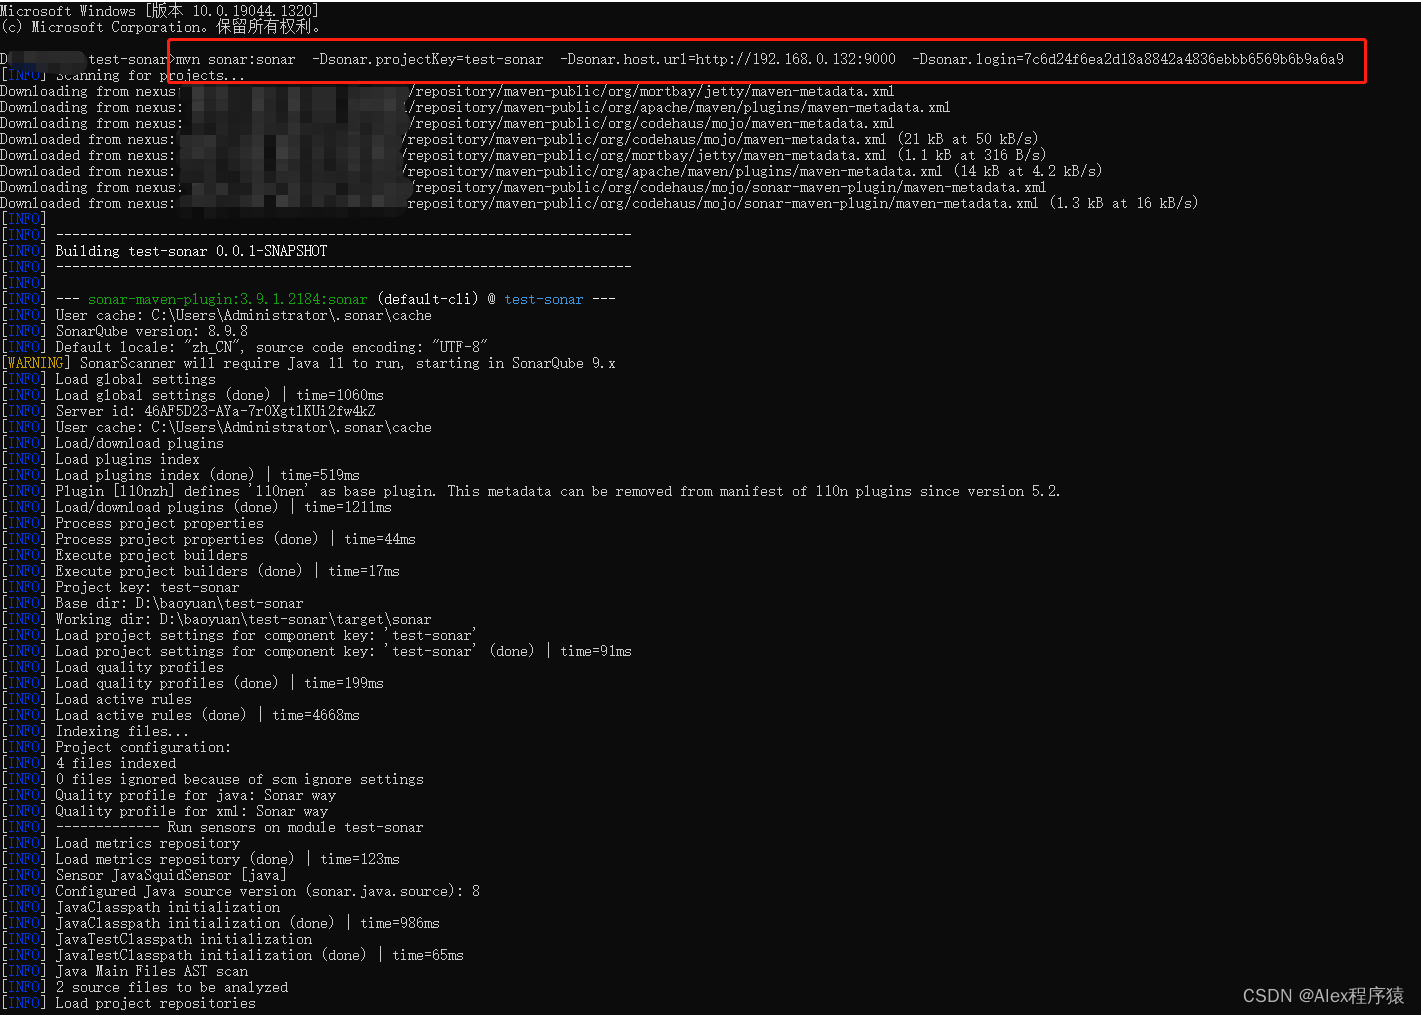The height and width of the screenshot is (1015, 1421).
Task: Click the 'Scanning for projects...' line
Action: click(123, 75)
